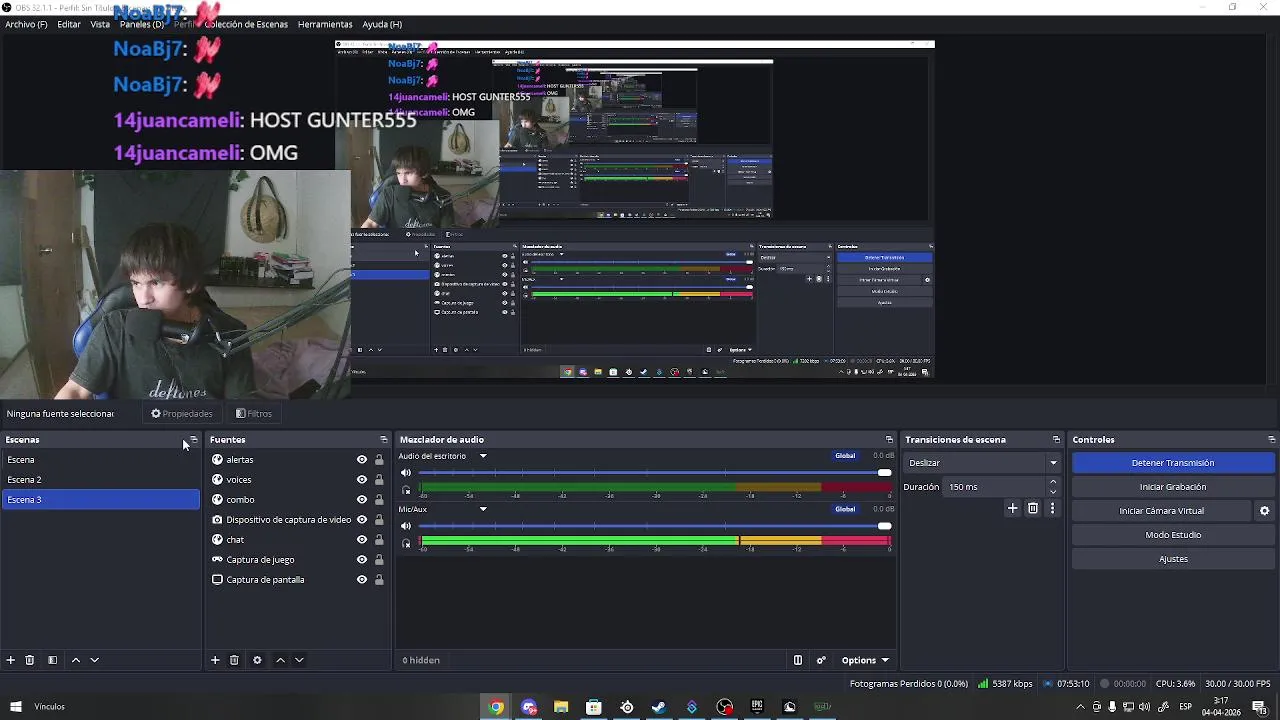Remove source using trash icon in Fuentes

click(x=234, y=660)
